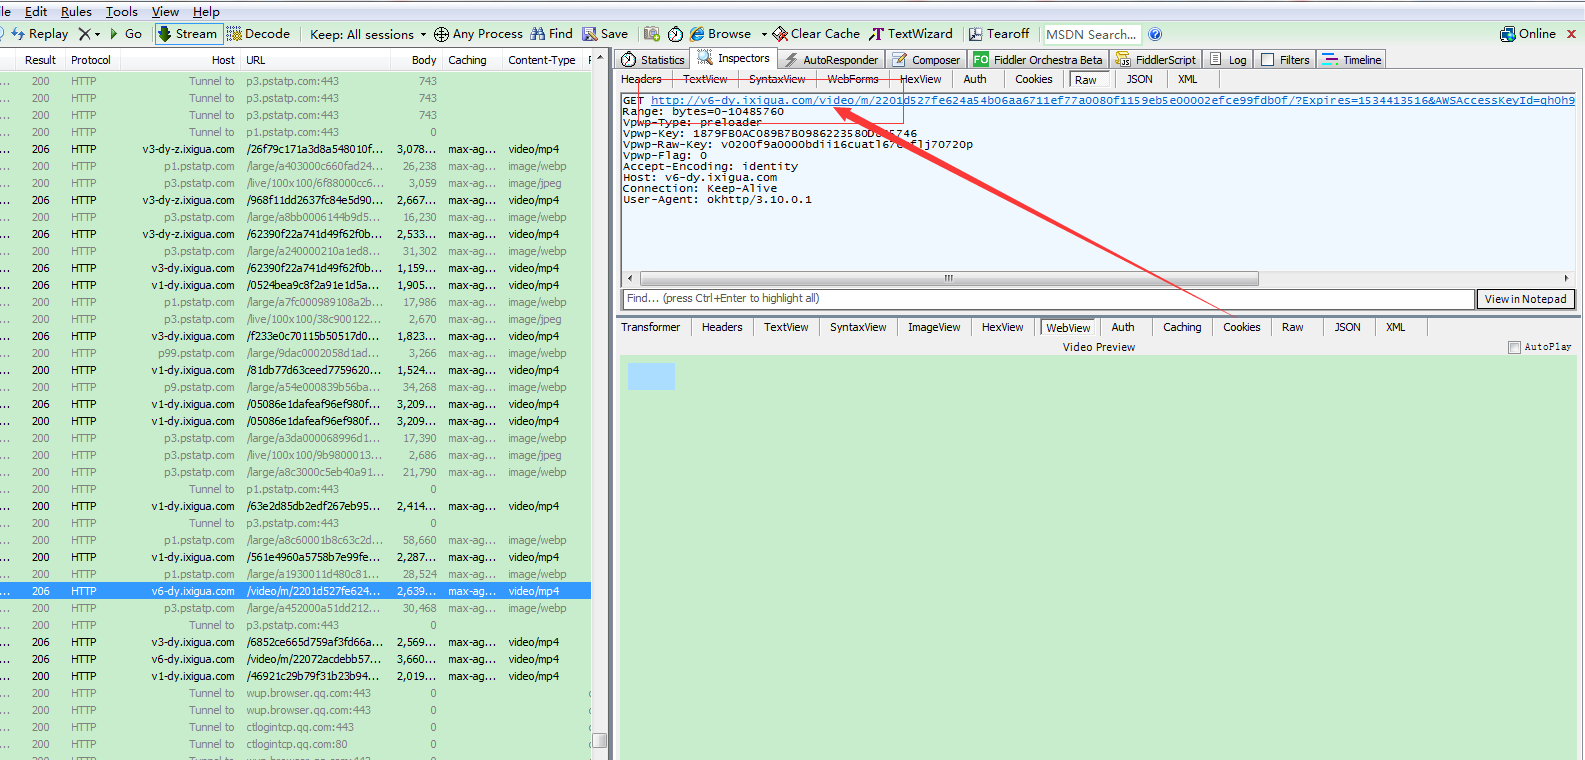This screenshot has height=760, width=1585.
Task: Click the MSDN Search input field
Action: 1091,34
